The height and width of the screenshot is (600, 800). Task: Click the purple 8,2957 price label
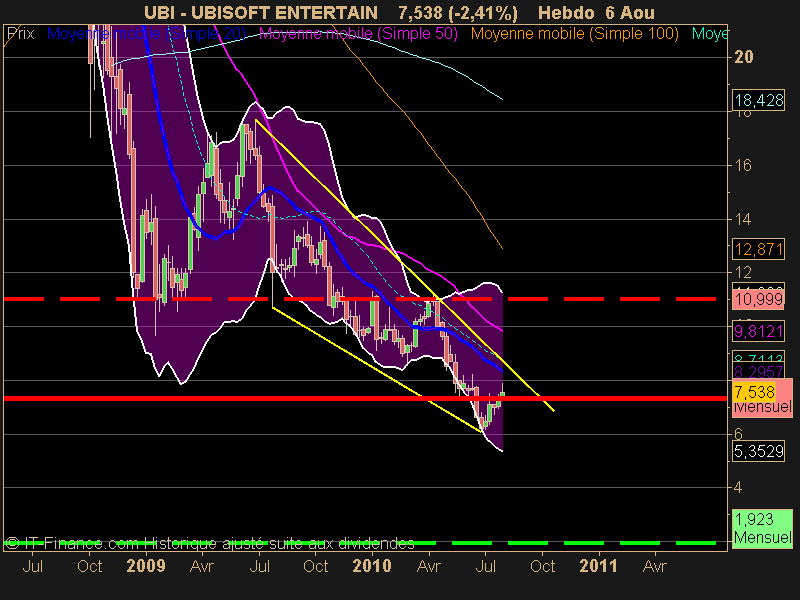point(759,371)
